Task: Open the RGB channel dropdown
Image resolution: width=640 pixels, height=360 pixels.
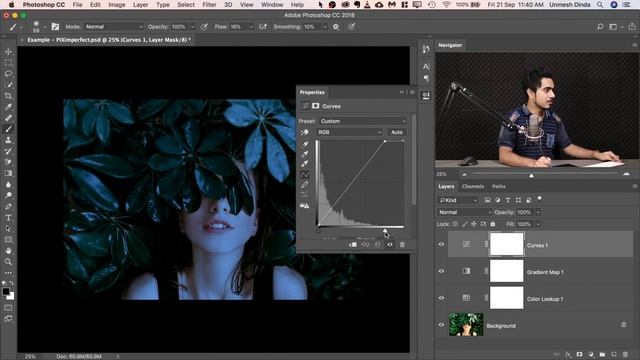Action: [349, 132]
